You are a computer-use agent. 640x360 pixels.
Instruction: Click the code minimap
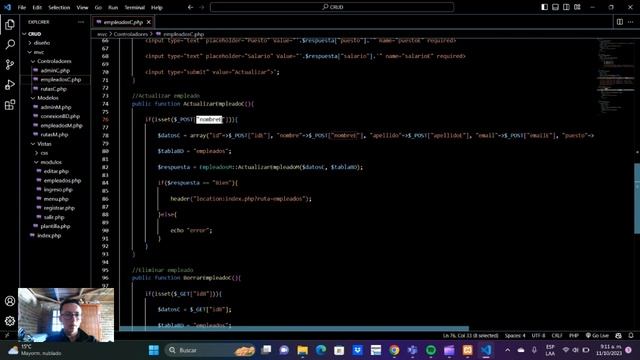(615, 76)
